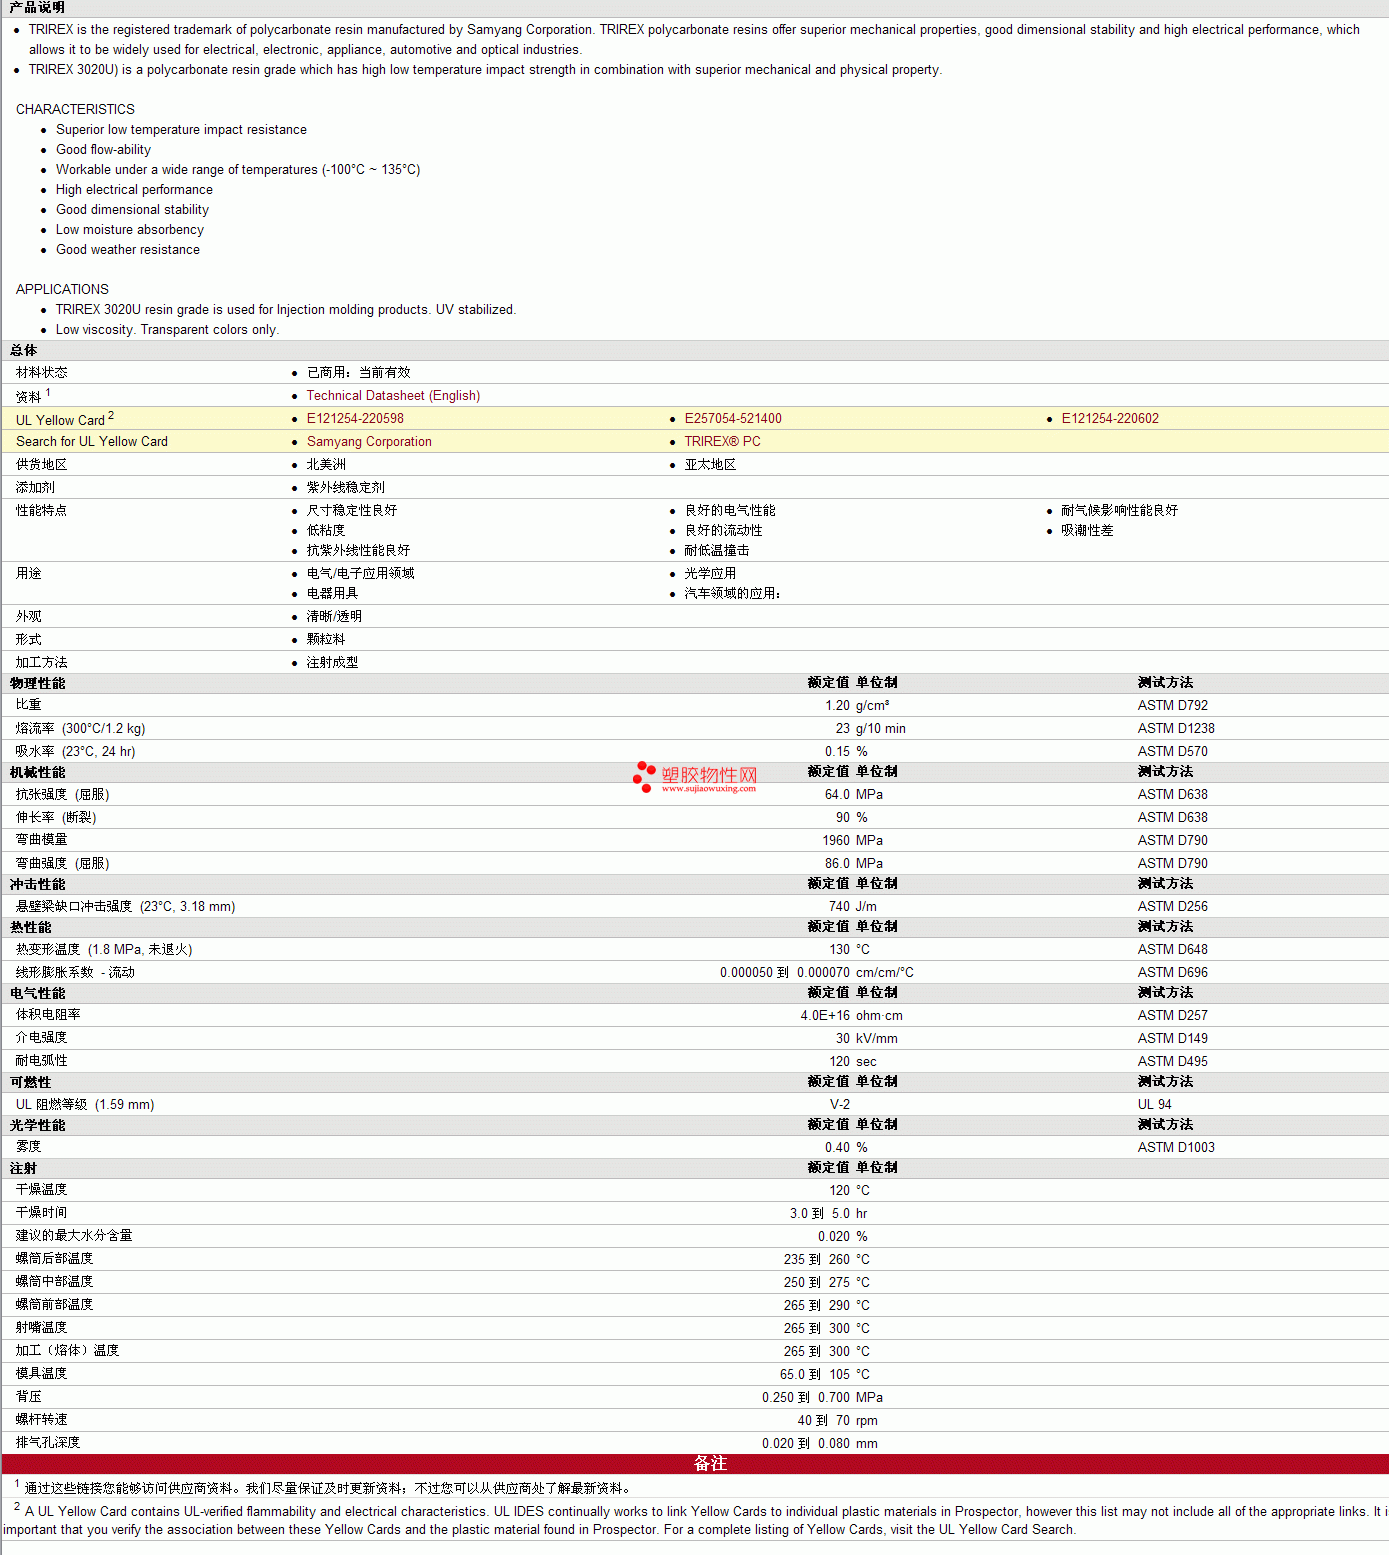Screen dimensions: 1389x1555
Task: Click the 总体 section header
Action: 23,351
